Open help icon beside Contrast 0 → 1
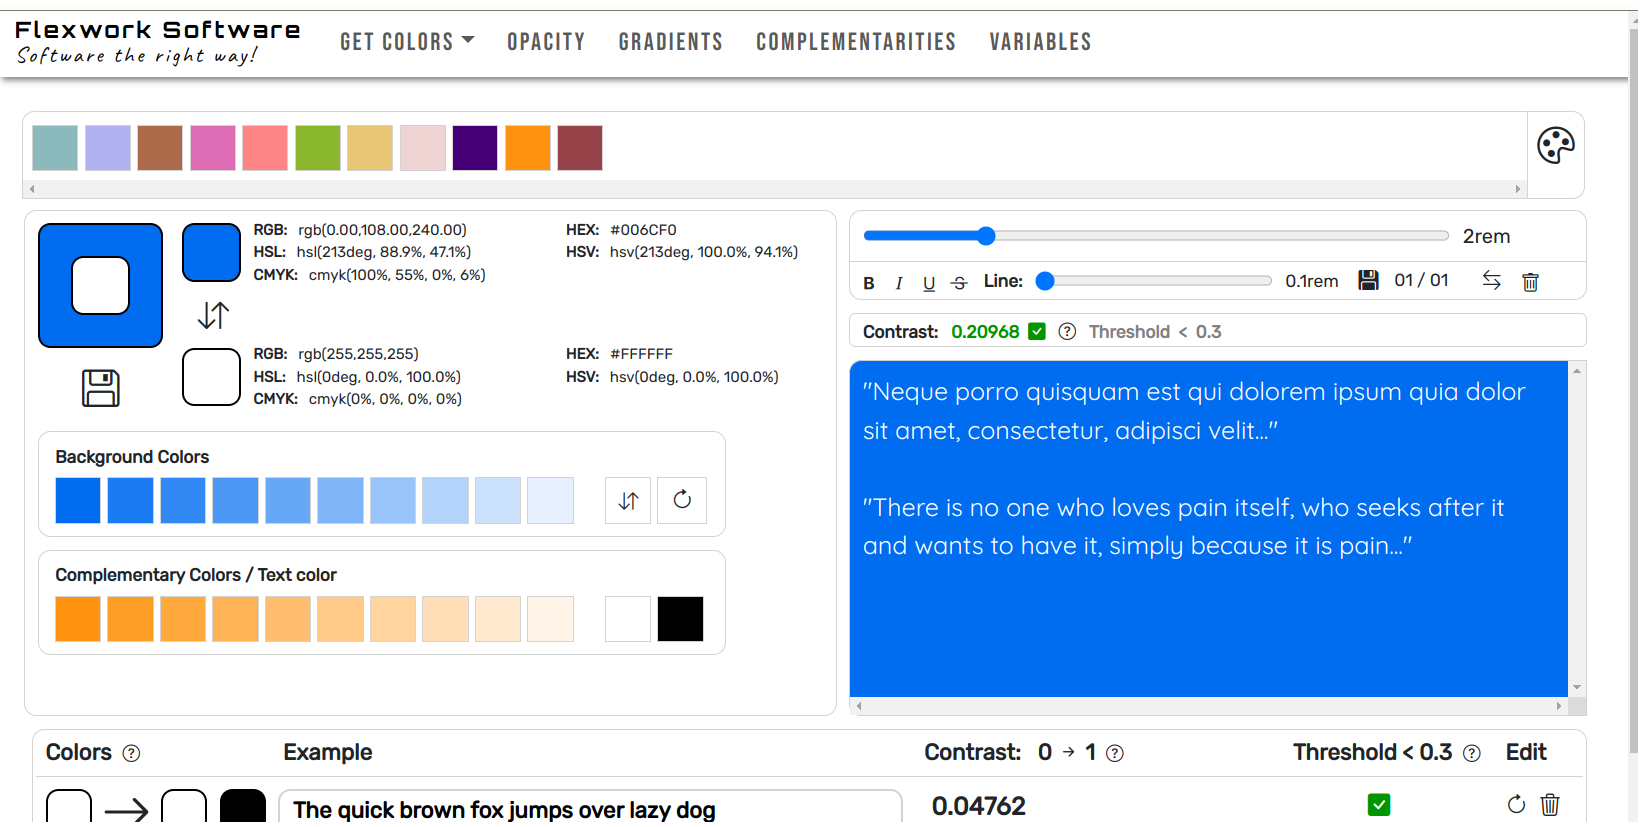This screenshot has width=1647, height=827. (x=1115, y=753)
